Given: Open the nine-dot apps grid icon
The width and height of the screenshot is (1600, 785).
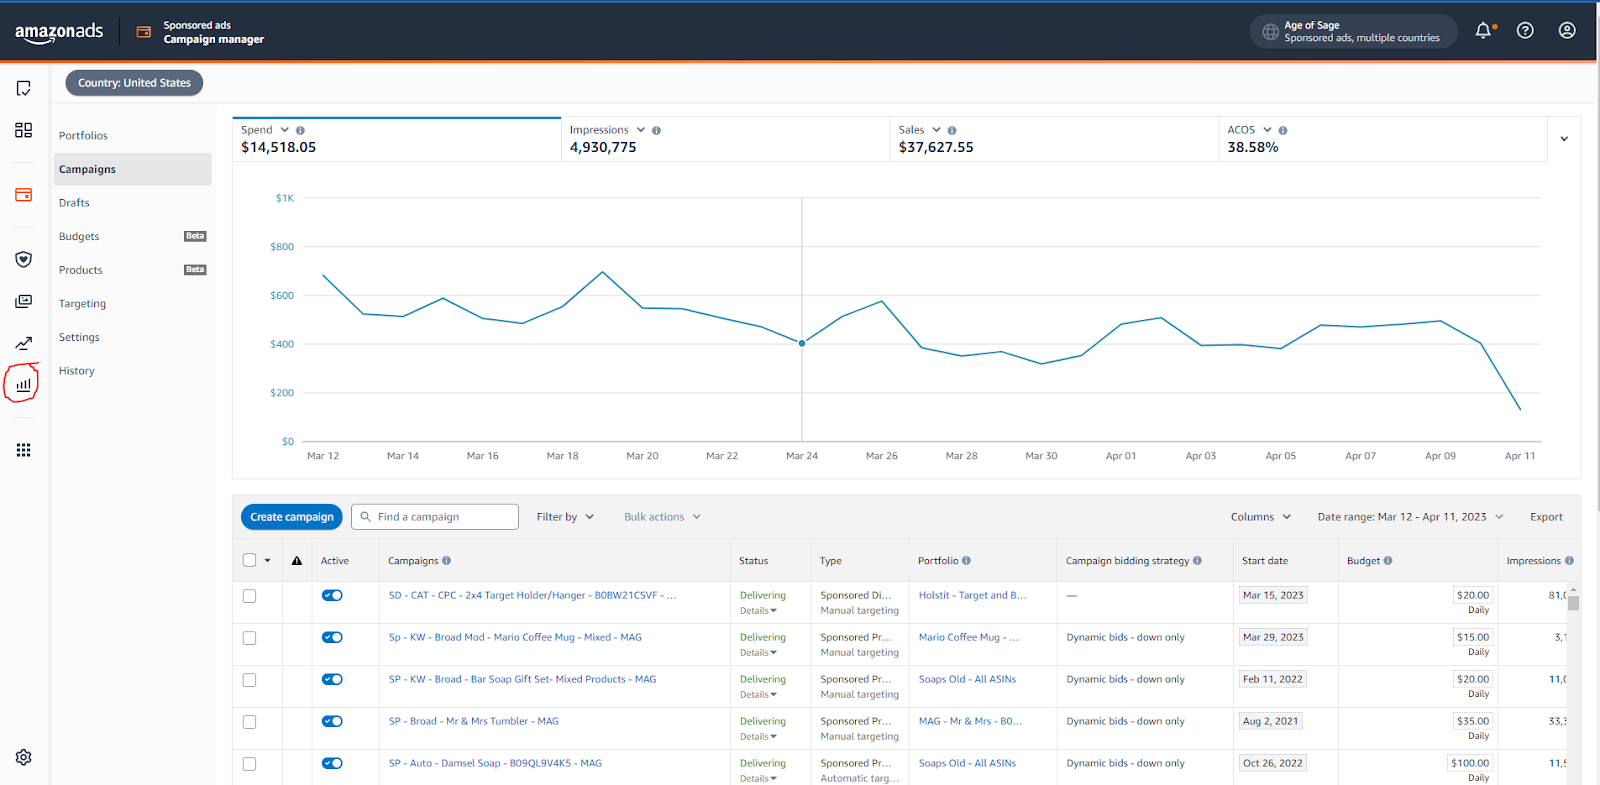Looking at the screenshot, I should (x=23, y=450).
